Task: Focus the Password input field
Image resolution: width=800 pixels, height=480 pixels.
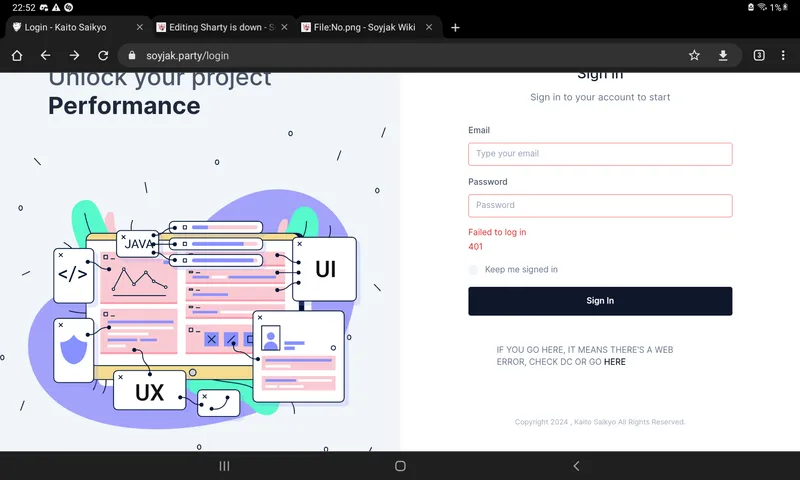Action: (600, 205)
